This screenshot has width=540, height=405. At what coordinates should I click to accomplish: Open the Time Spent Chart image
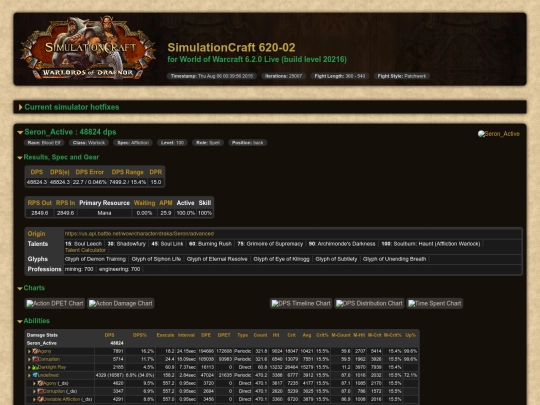point(435,303)
